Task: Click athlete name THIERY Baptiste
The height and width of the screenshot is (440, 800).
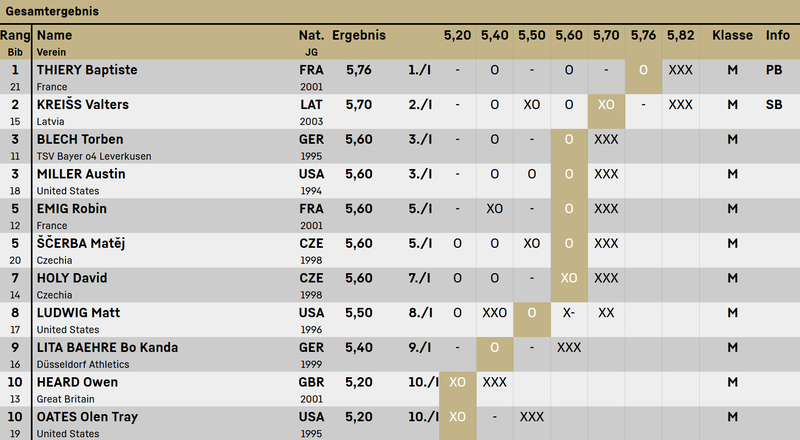Action: (x=87, y=70)
